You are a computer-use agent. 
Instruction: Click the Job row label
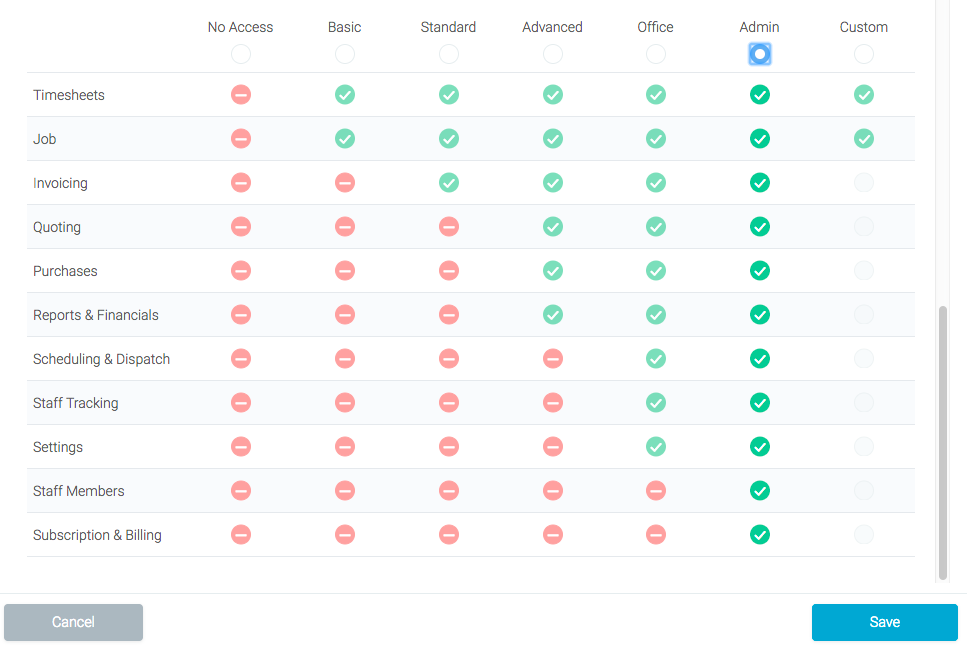[44, 139]
